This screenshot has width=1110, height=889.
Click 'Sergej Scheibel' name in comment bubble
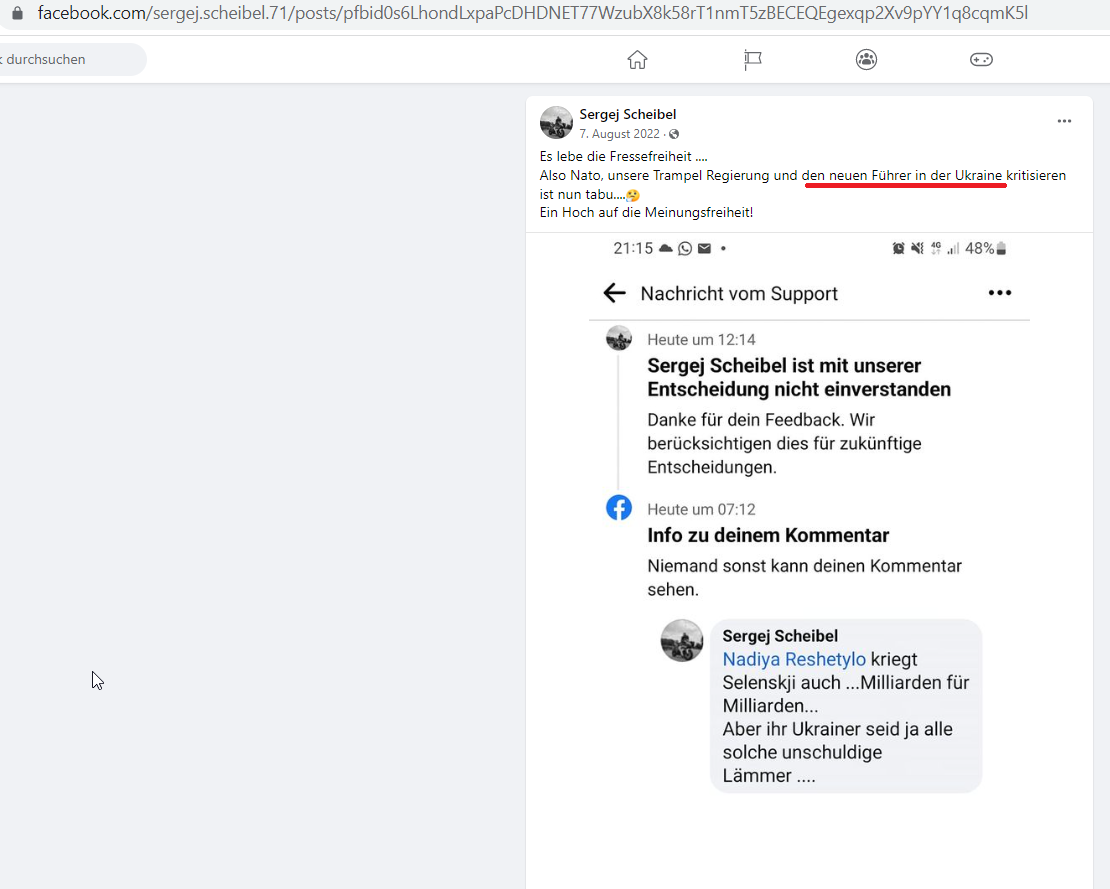[x=780, y=636]
